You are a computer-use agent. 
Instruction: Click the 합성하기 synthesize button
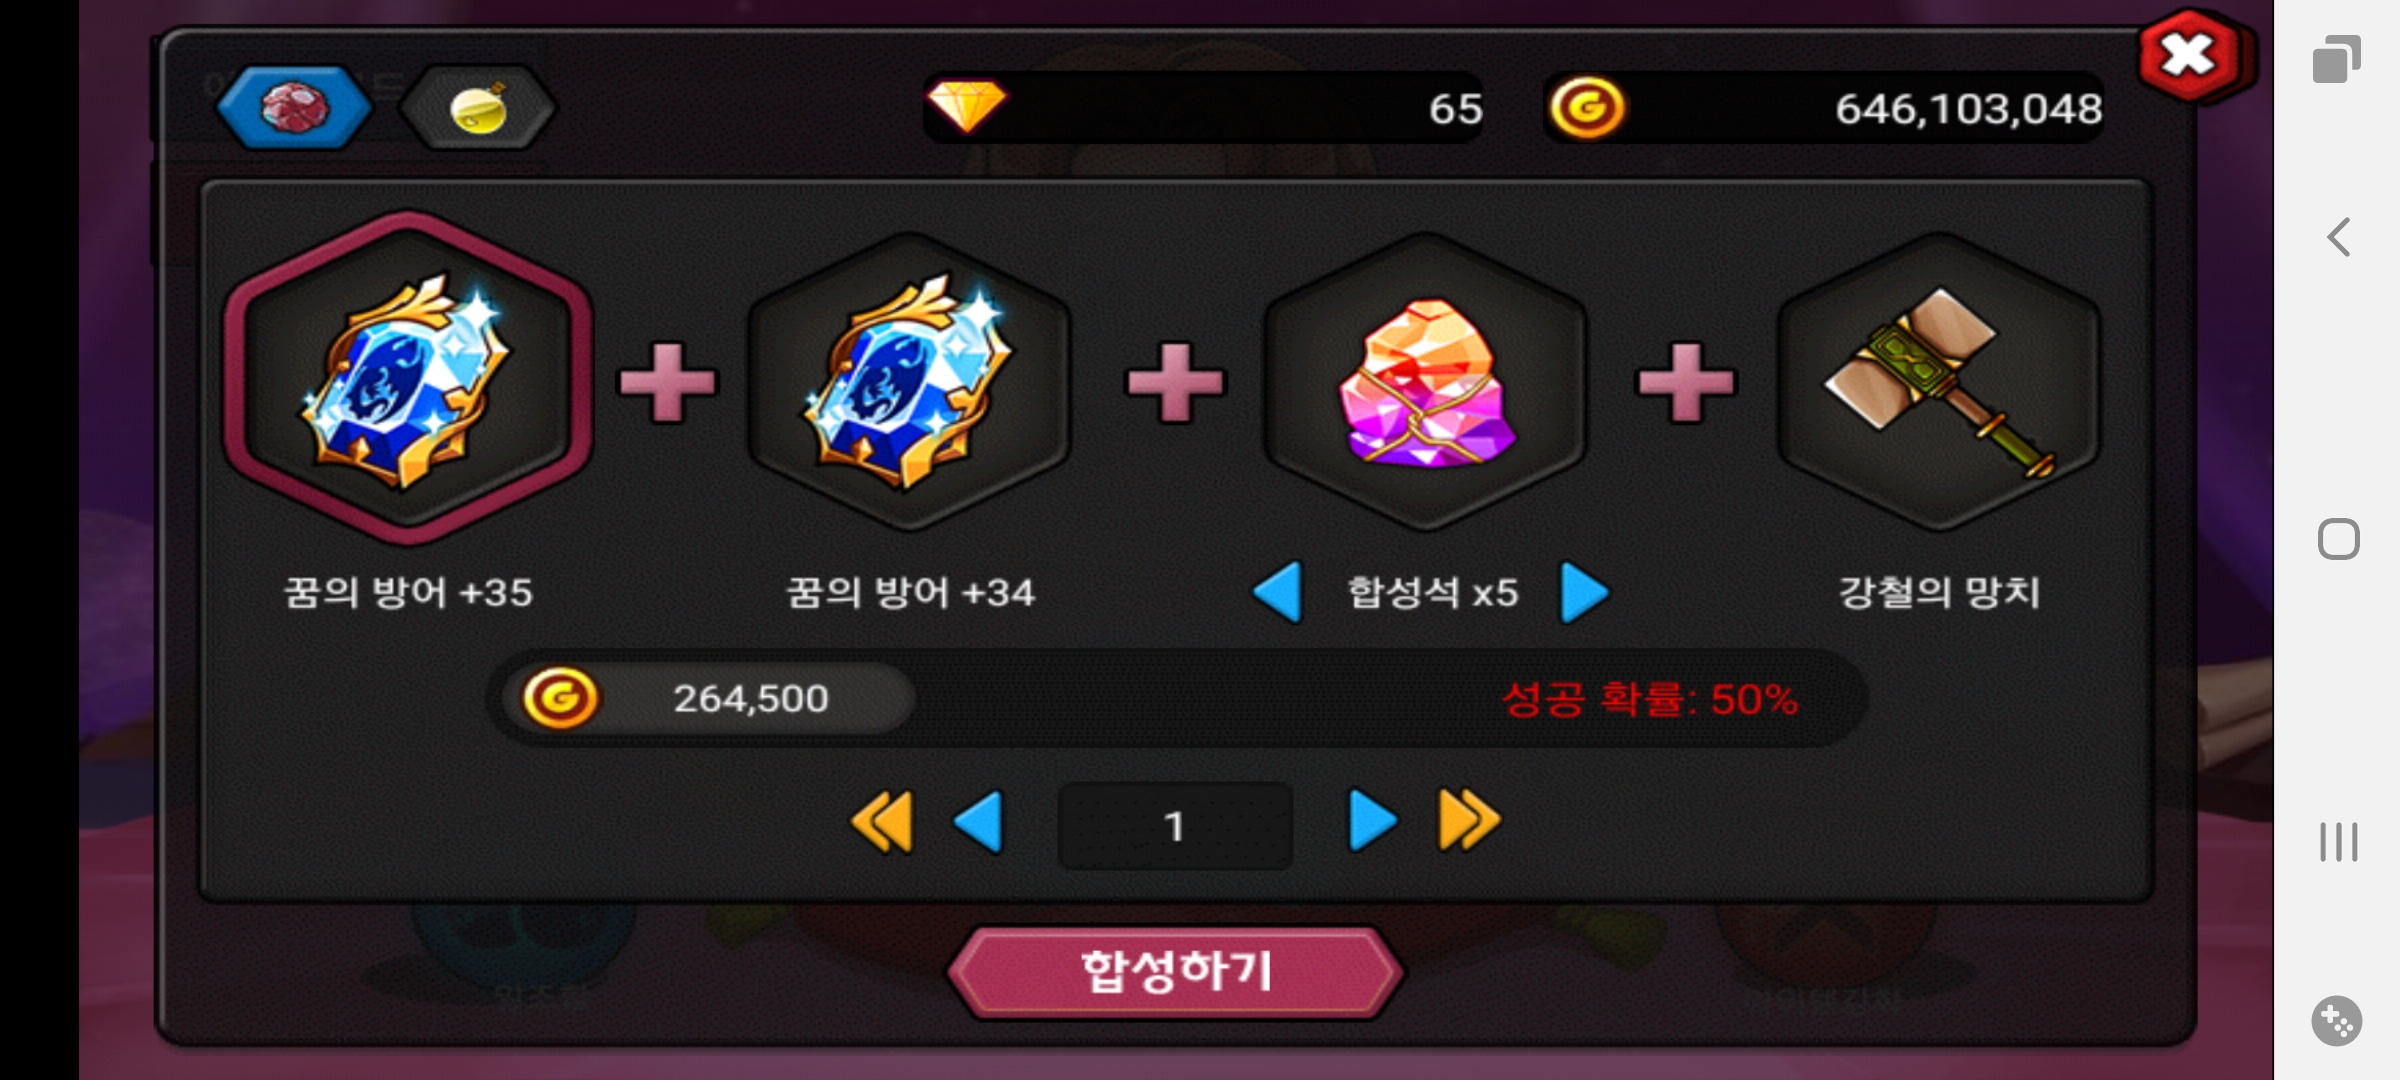coord(1175,972)
